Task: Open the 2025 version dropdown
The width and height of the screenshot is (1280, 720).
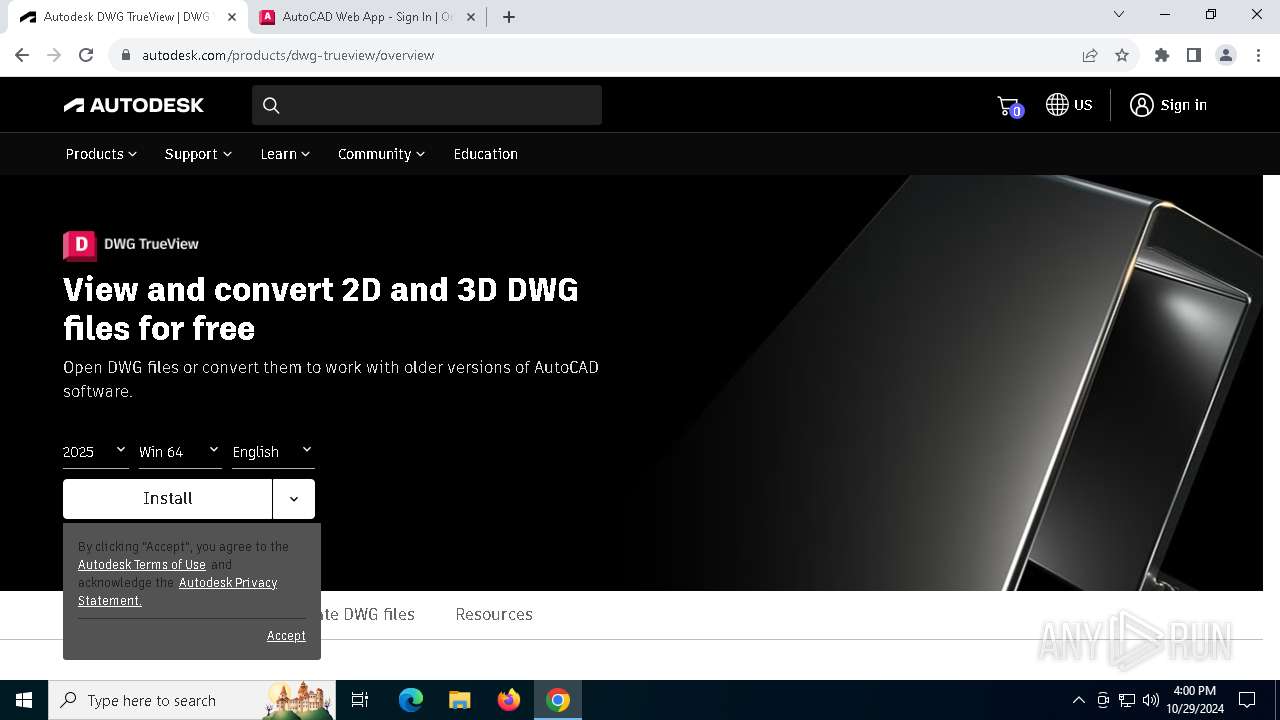Action: 95,452
